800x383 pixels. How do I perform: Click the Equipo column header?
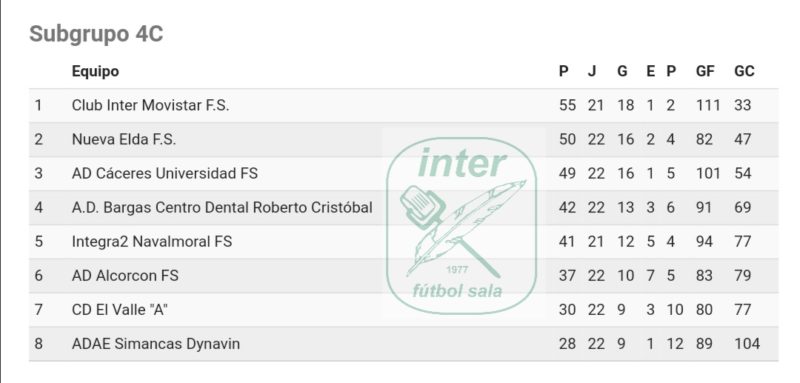[95, 71]
